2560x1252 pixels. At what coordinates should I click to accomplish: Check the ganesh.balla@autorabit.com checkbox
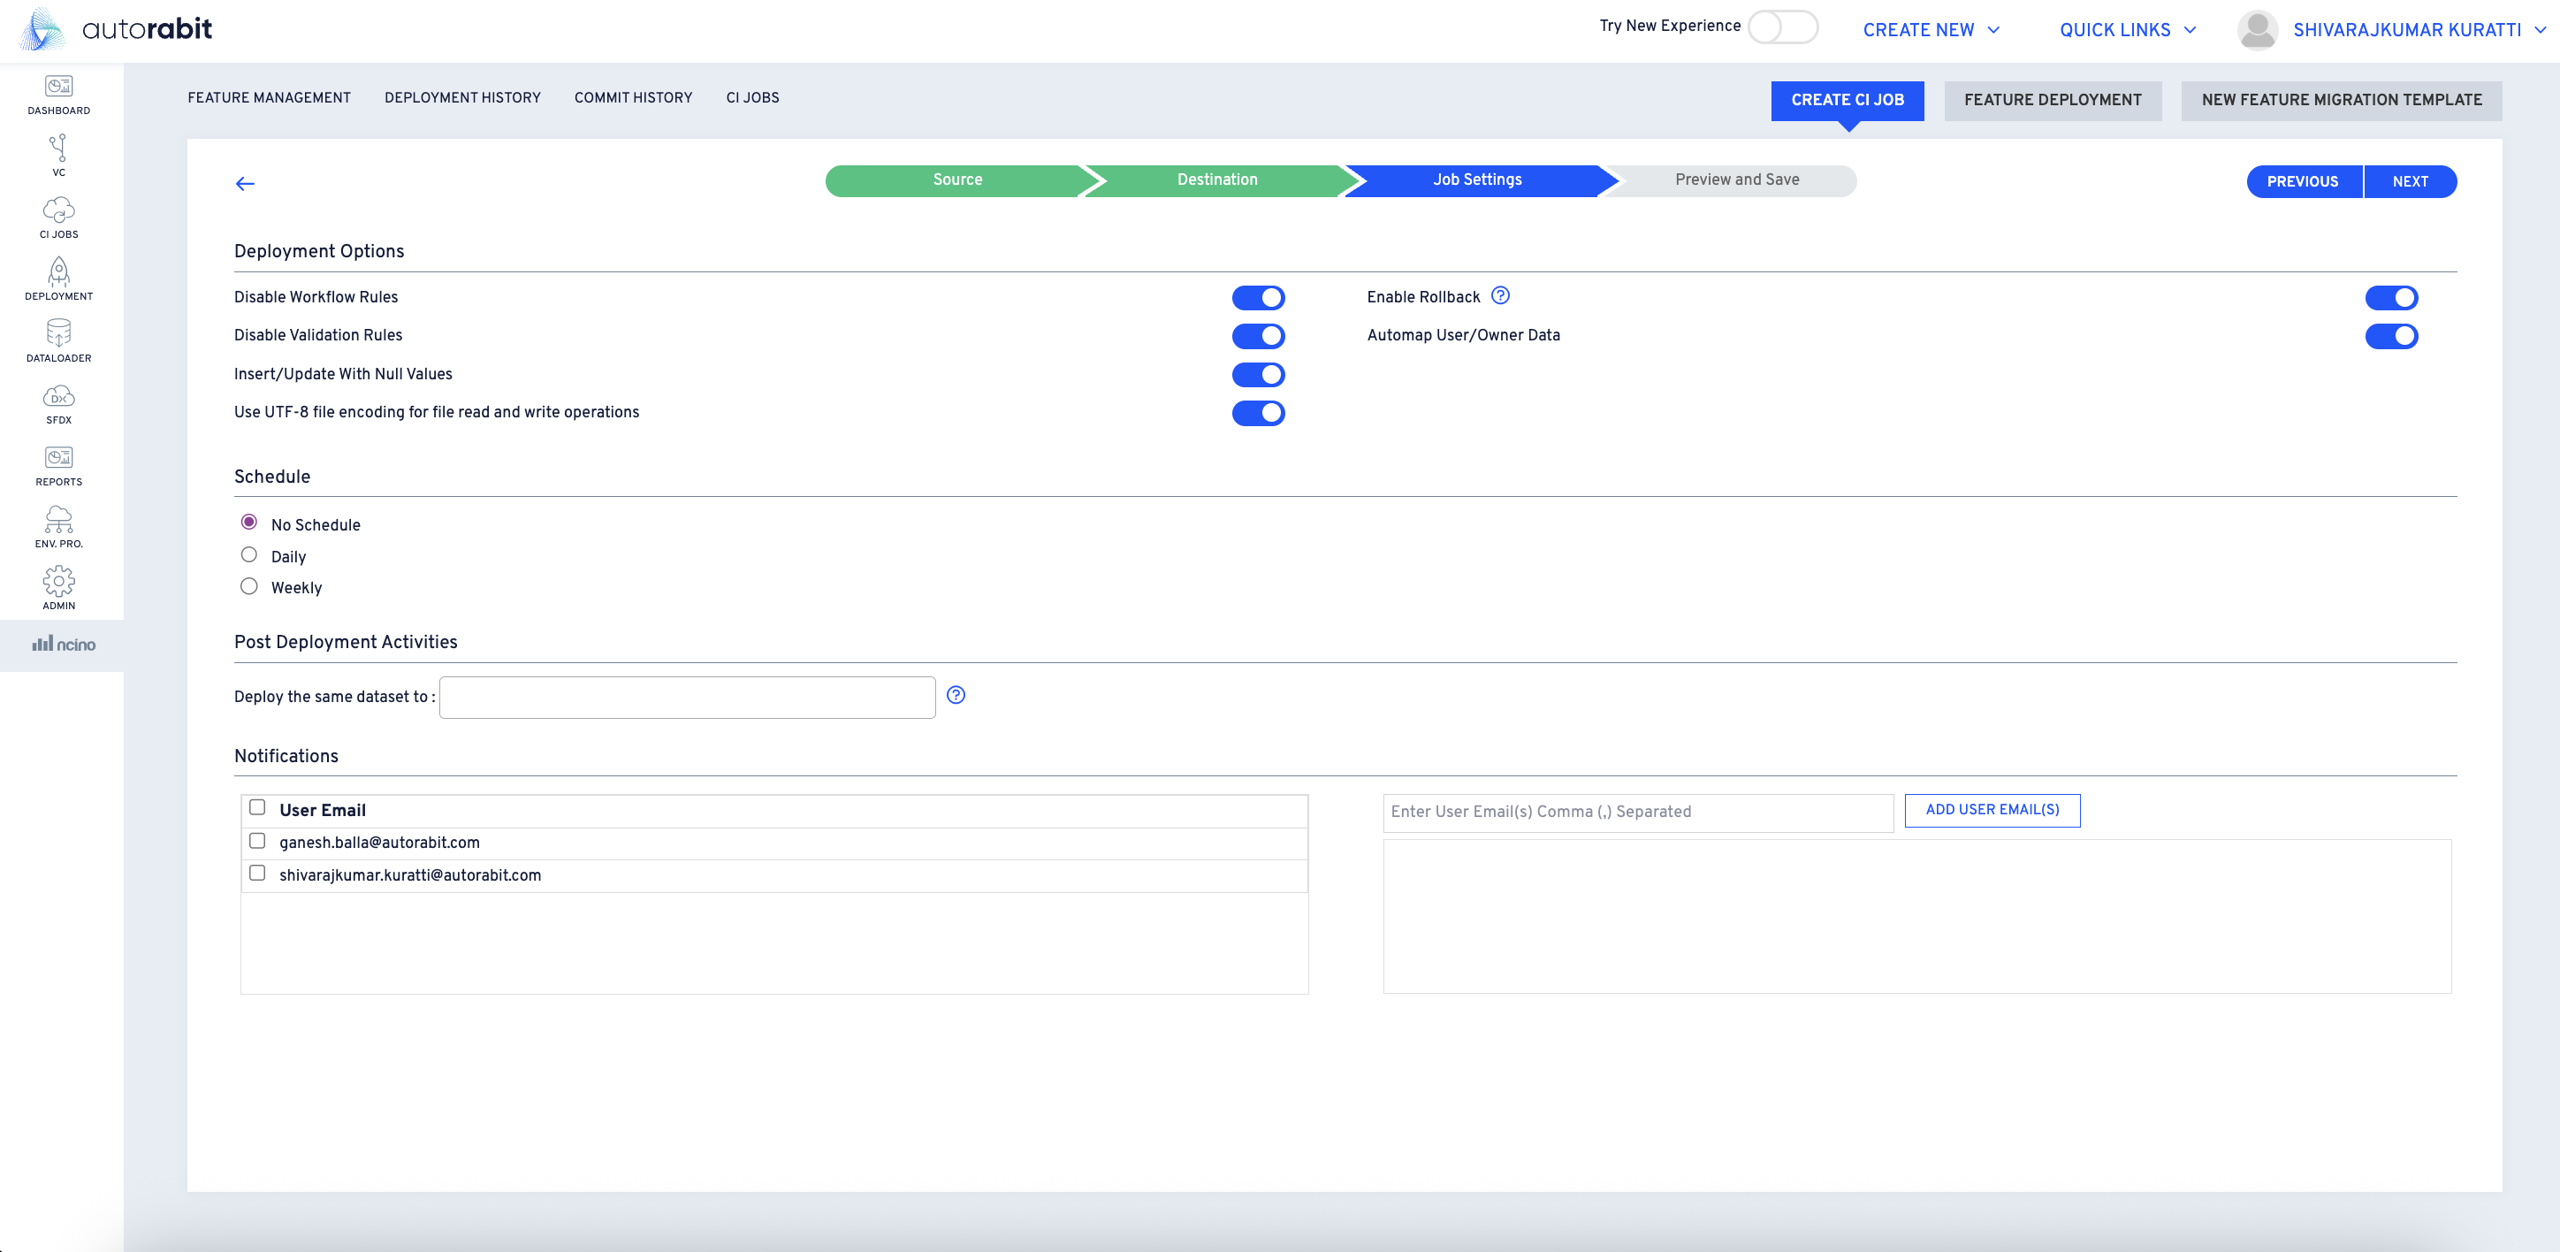(x=257, y=841)
